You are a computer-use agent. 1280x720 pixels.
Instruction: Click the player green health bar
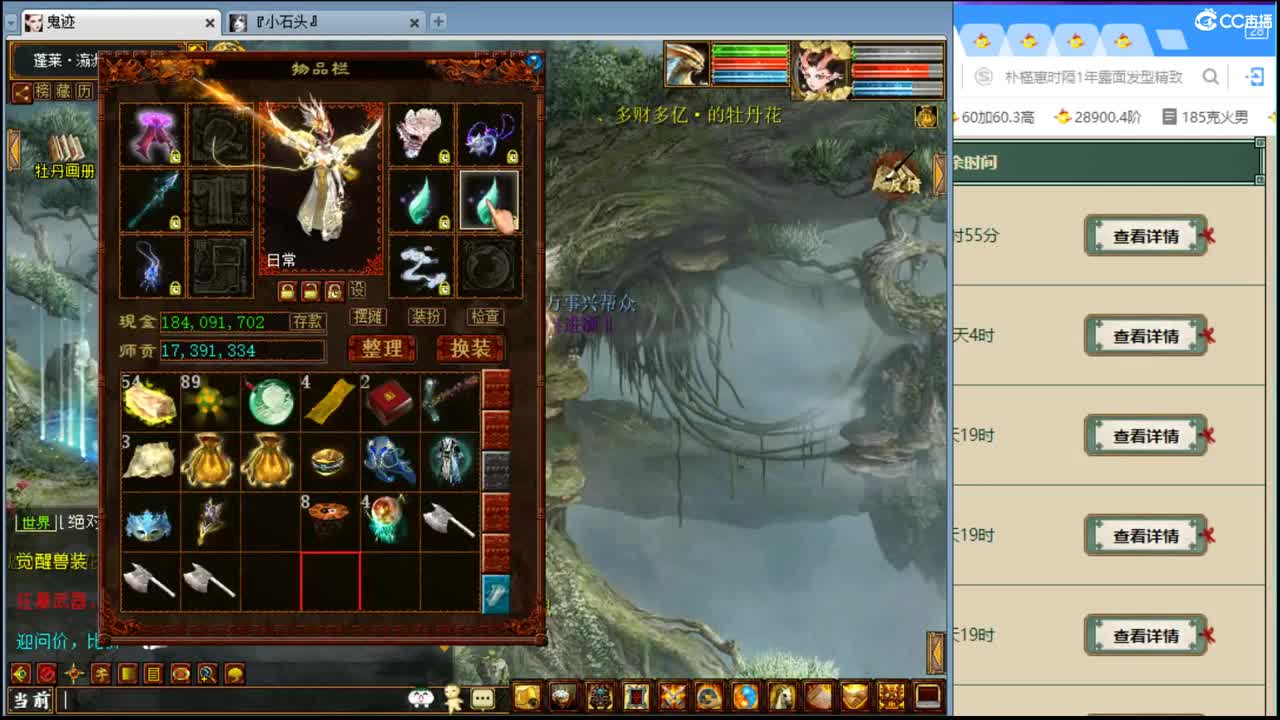click(750, 50)
